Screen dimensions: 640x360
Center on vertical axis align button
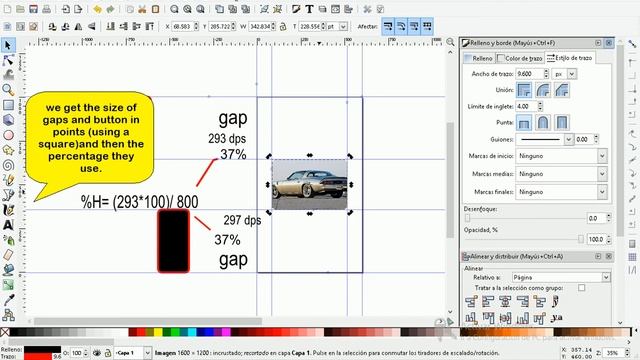[x=505, y=302]
